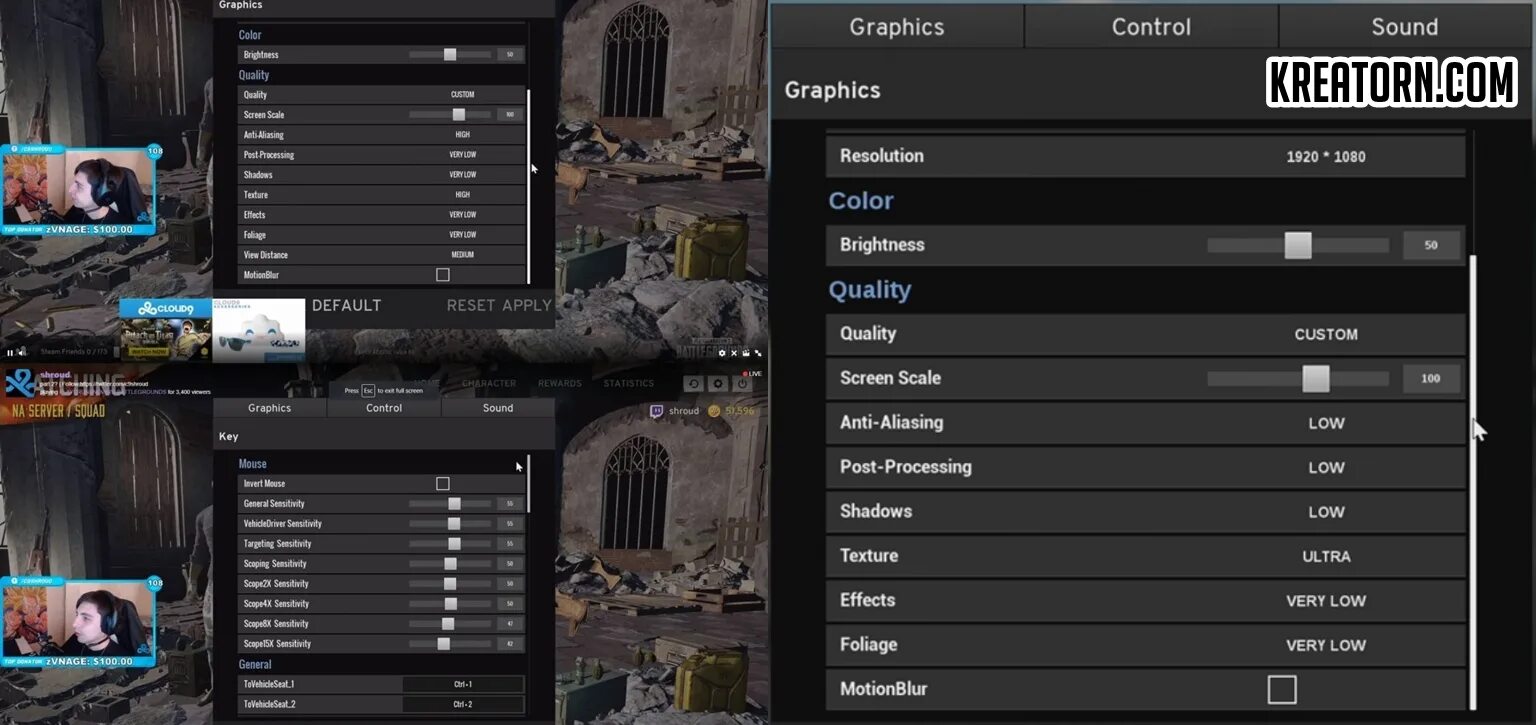This screenshot has width=1536, height=725.
Task: Click the power exit icon in the lobby
Action: (x=742, y=384)
